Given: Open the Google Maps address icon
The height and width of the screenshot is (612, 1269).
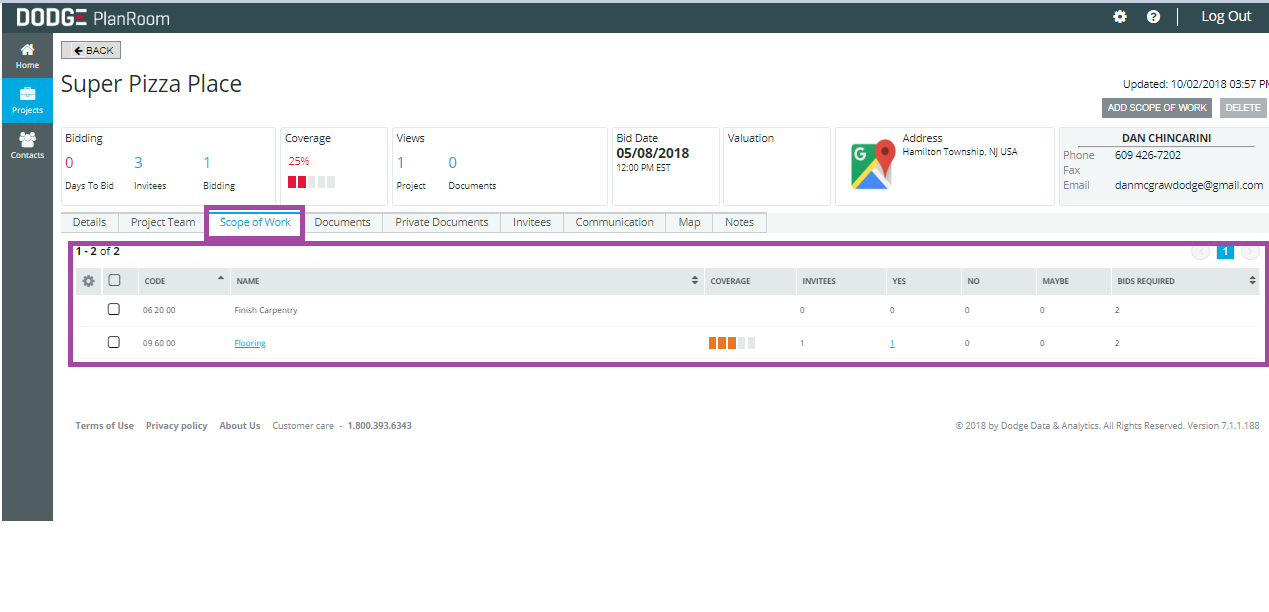Looking at the screenshot, I should point(871,165).
